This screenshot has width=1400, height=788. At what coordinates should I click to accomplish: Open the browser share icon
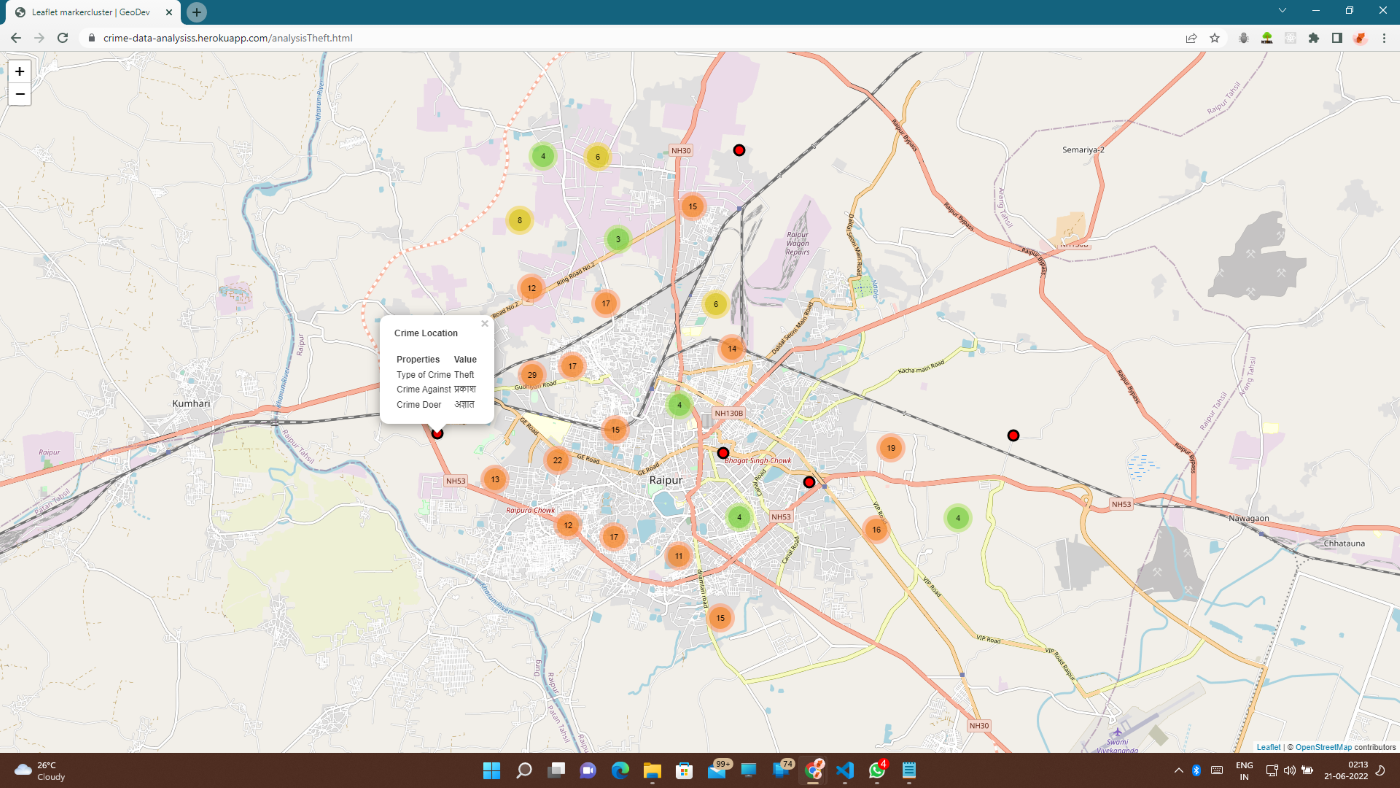click(x=1191, y=37)
